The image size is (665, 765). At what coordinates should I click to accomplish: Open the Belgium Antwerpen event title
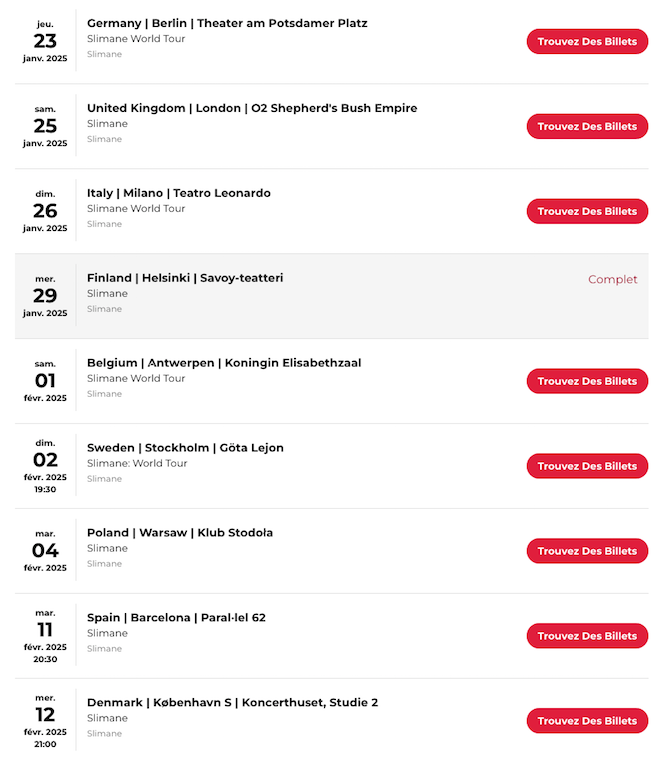point(224,362)
